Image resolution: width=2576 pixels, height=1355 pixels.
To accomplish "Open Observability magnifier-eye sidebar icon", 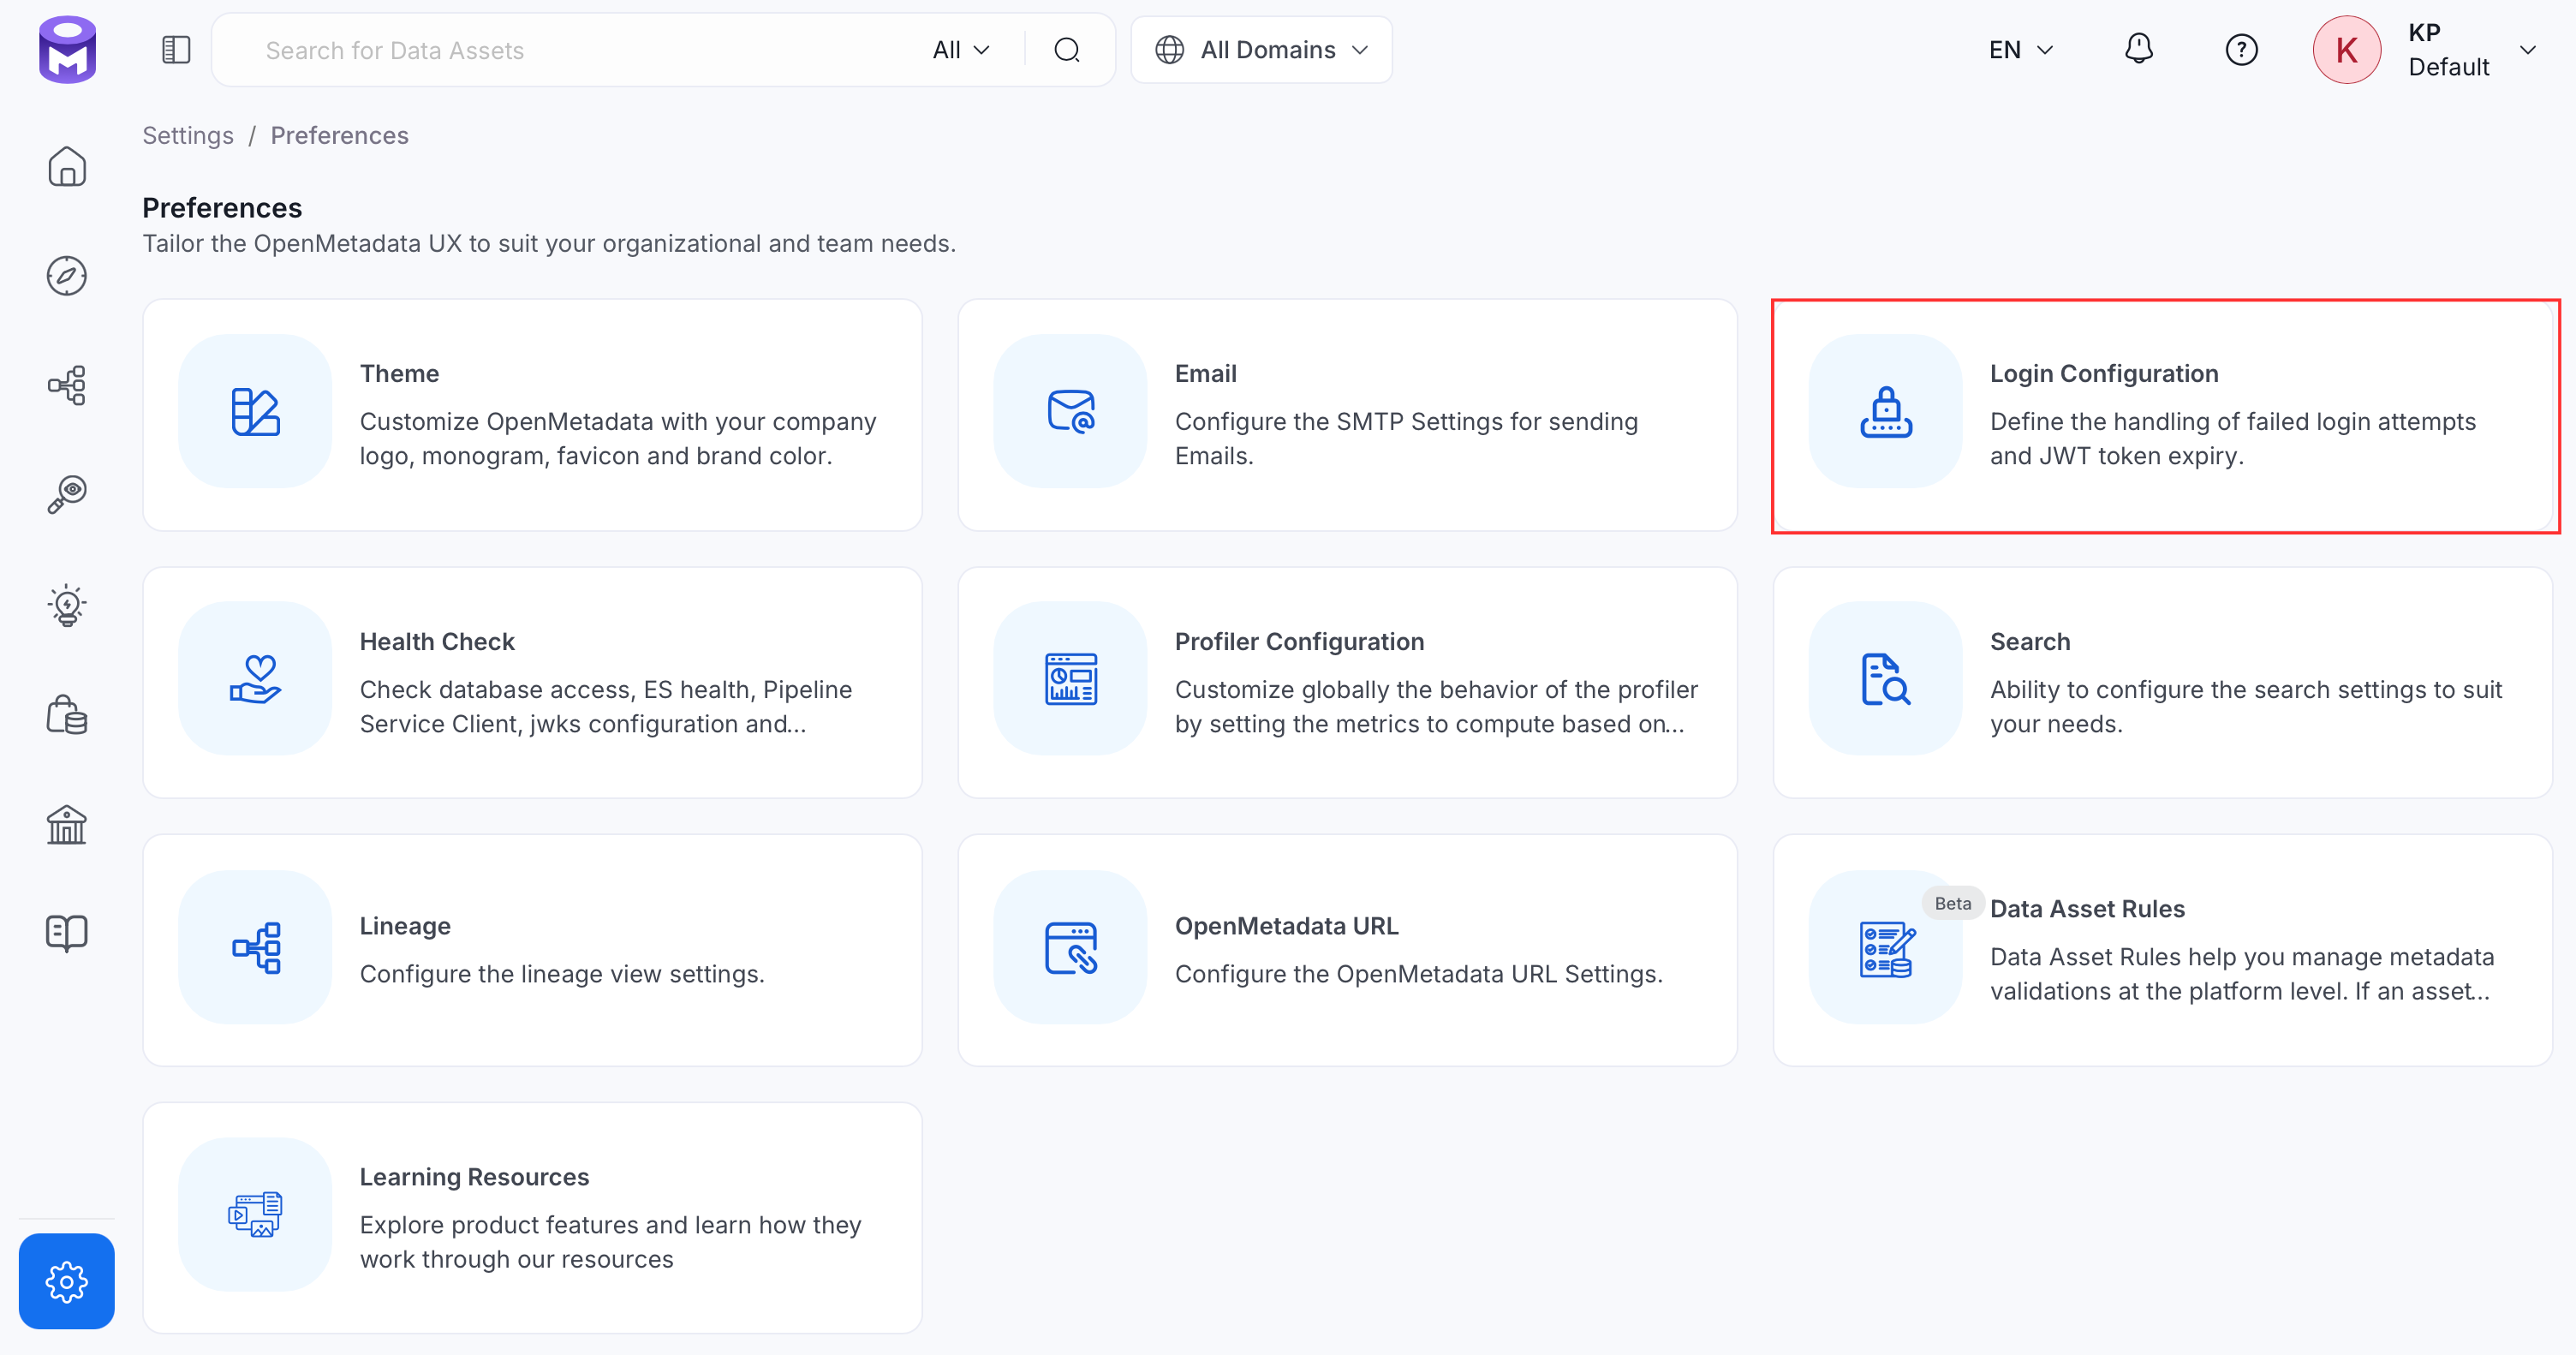I will click(x=67, y=494).
